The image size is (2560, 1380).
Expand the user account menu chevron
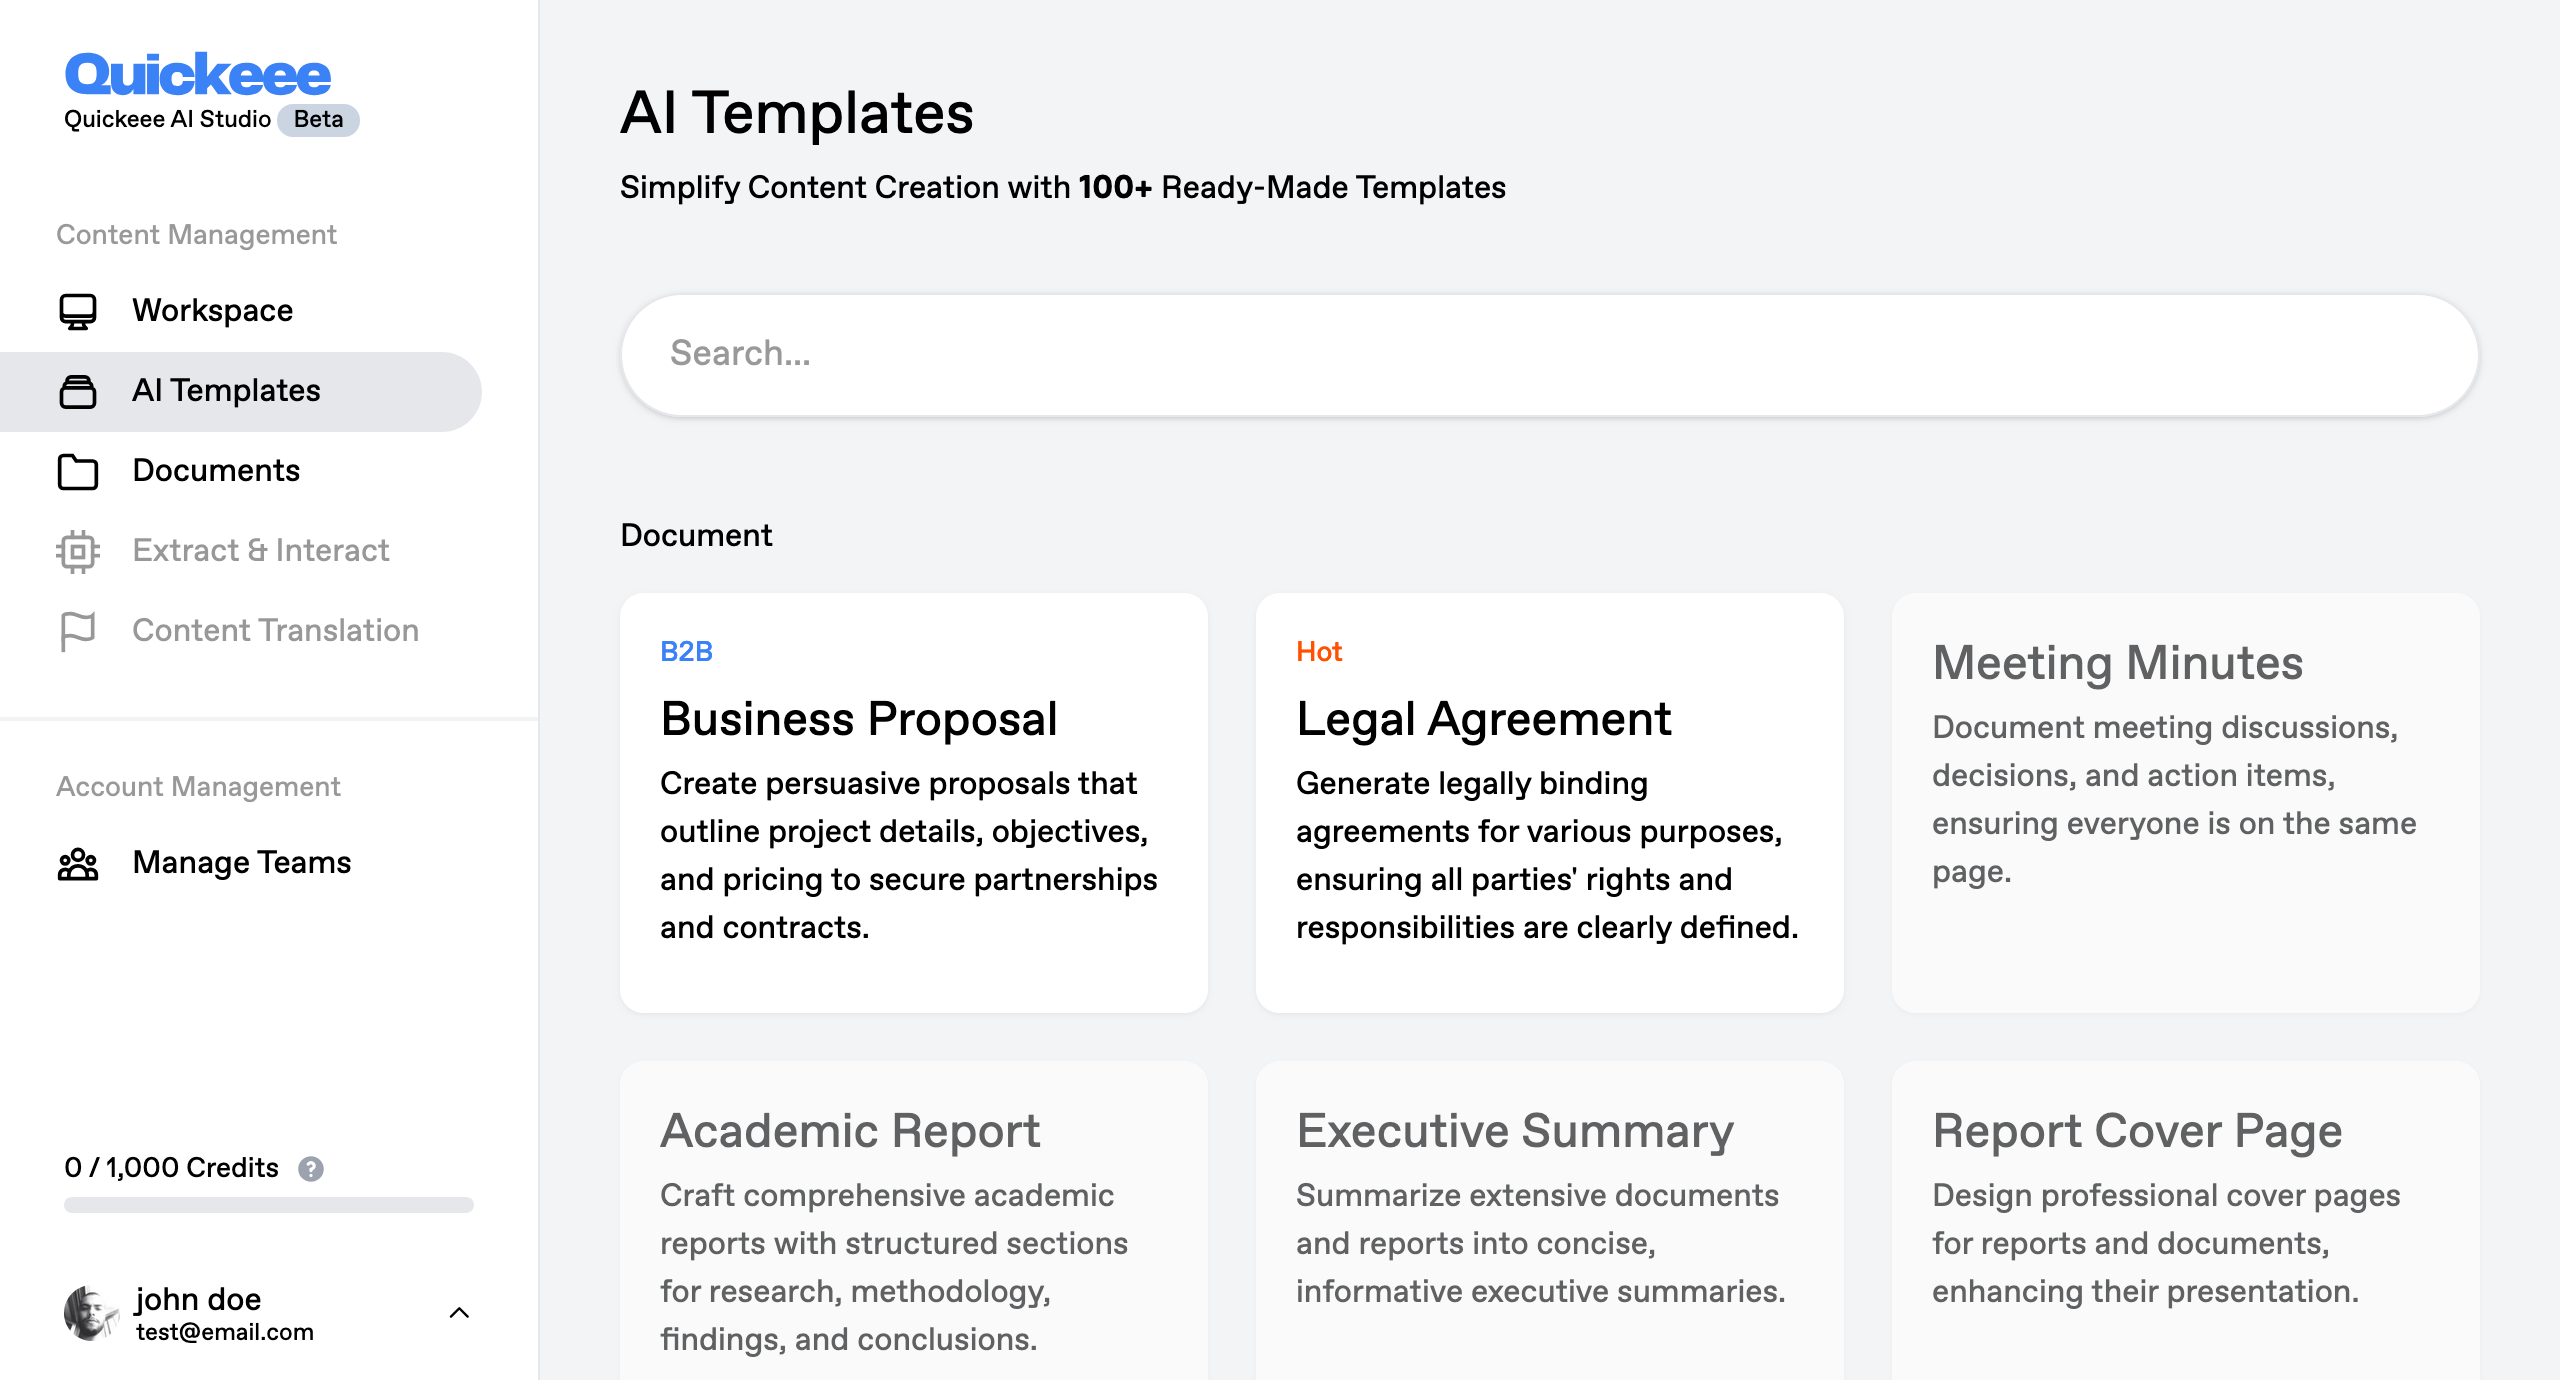pyautogui.click(x=459, y=1313)
